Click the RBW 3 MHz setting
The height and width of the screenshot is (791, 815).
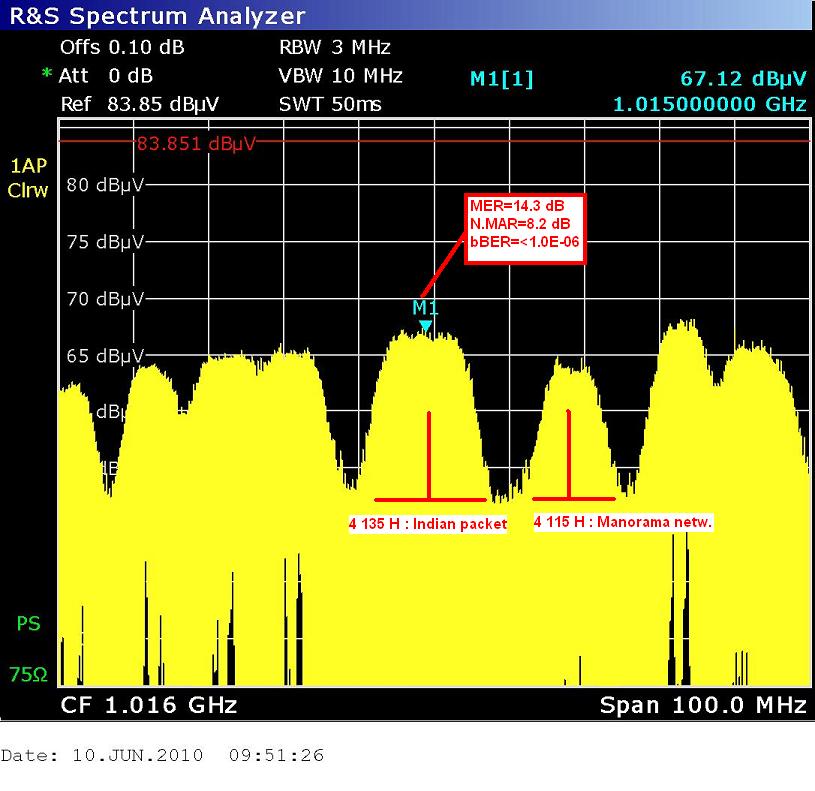pyautogui.click(x=335, y=47)
